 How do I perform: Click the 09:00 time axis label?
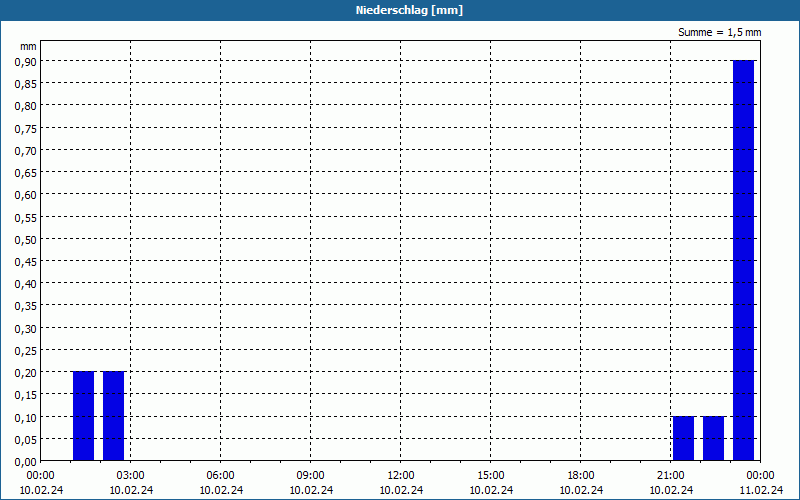coord(311,476)
